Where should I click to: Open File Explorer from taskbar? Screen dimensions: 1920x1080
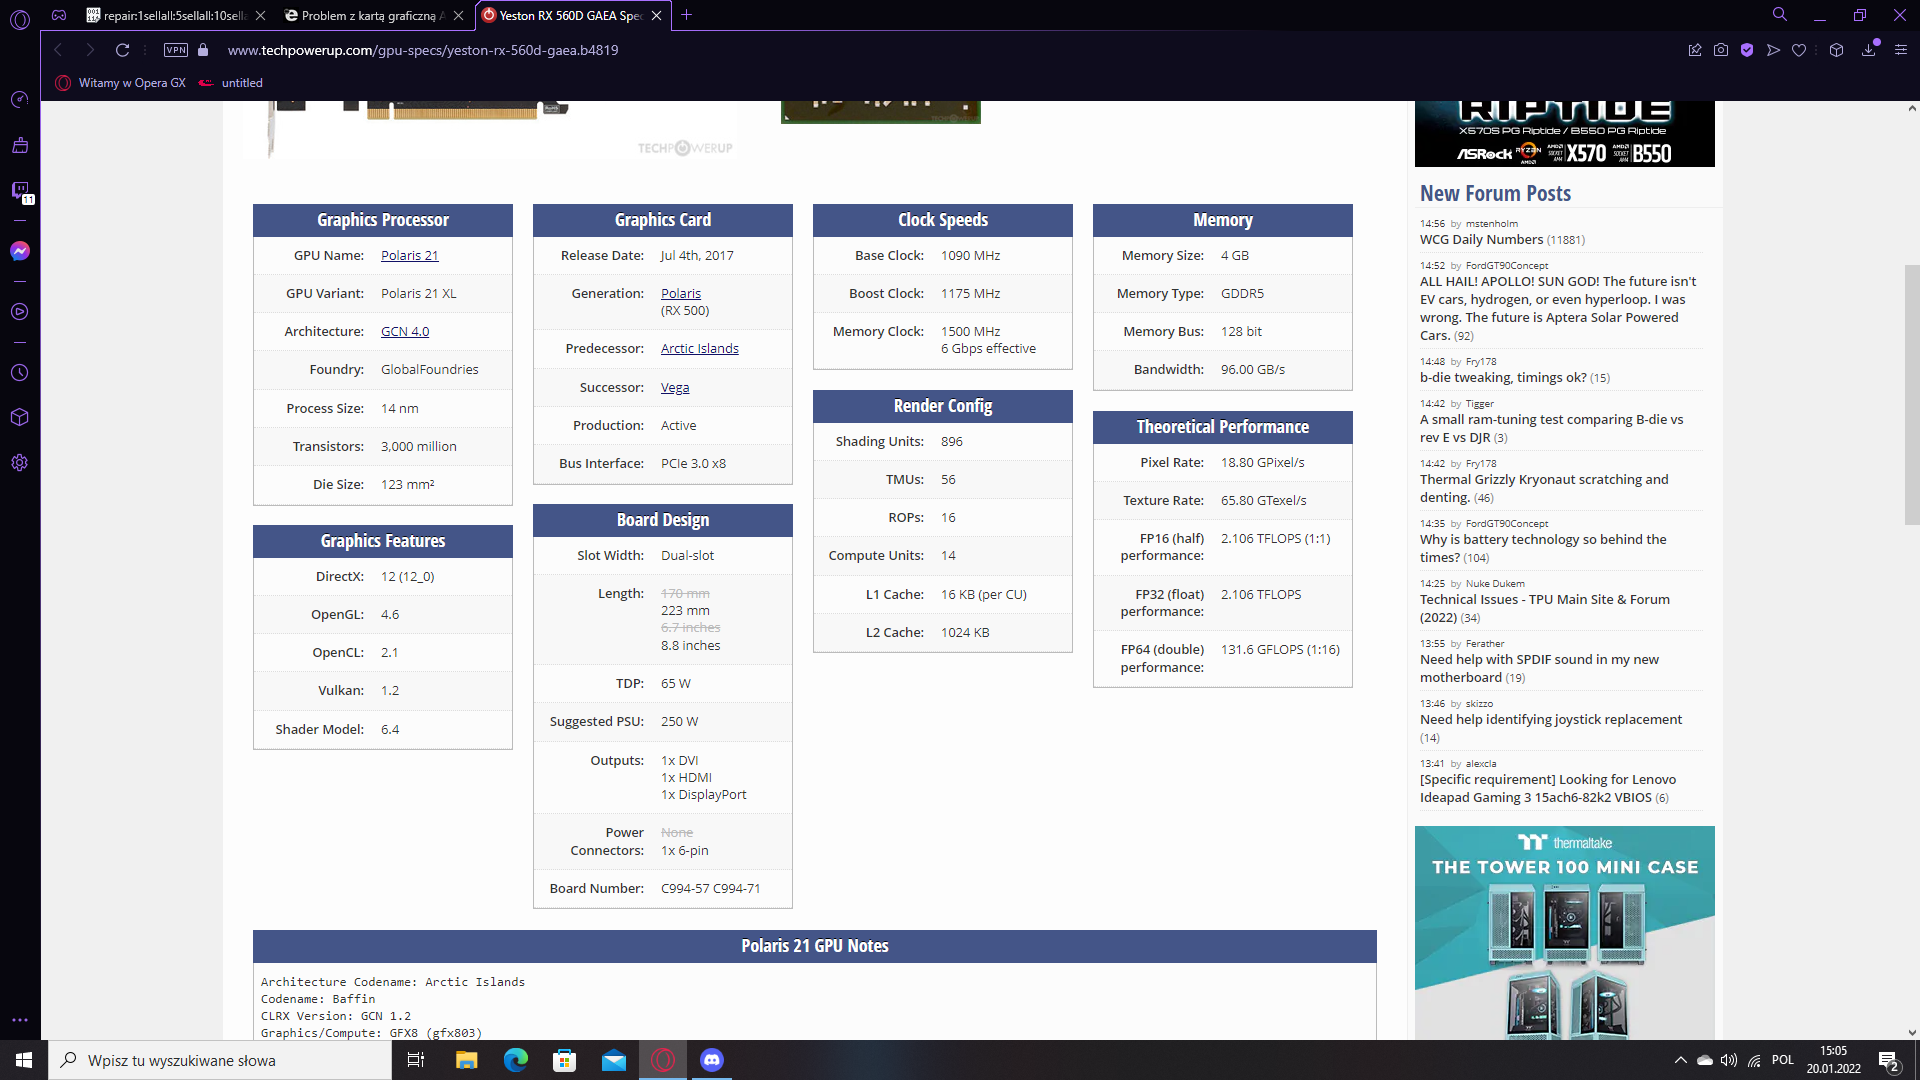[466, 1060]
